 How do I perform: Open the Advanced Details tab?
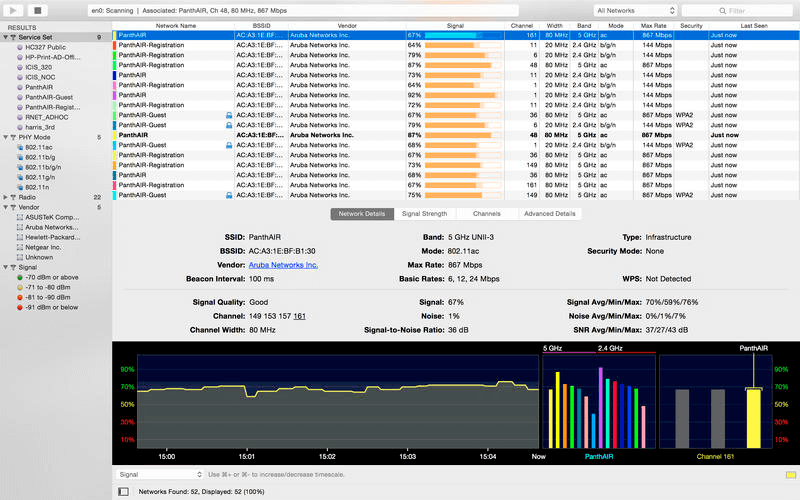[549, 213]
